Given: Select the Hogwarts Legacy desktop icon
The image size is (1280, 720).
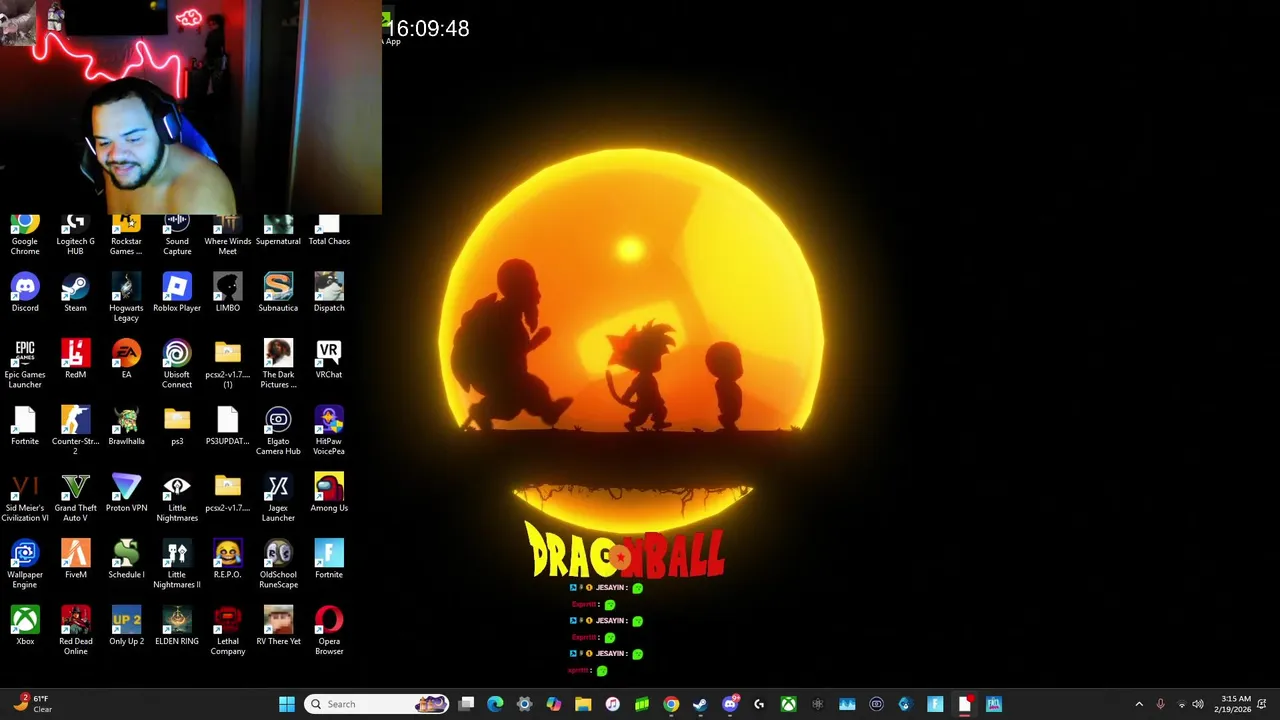Looking at the screenshot, I should click(x=126, y=297).
